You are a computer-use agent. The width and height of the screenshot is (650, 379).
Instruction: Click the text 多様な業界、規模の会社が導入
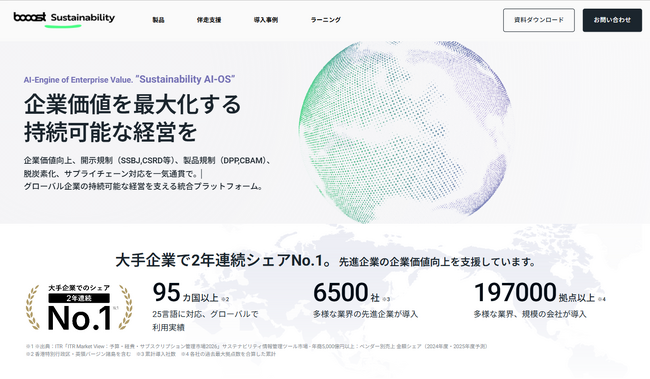[x=530, y=314]
